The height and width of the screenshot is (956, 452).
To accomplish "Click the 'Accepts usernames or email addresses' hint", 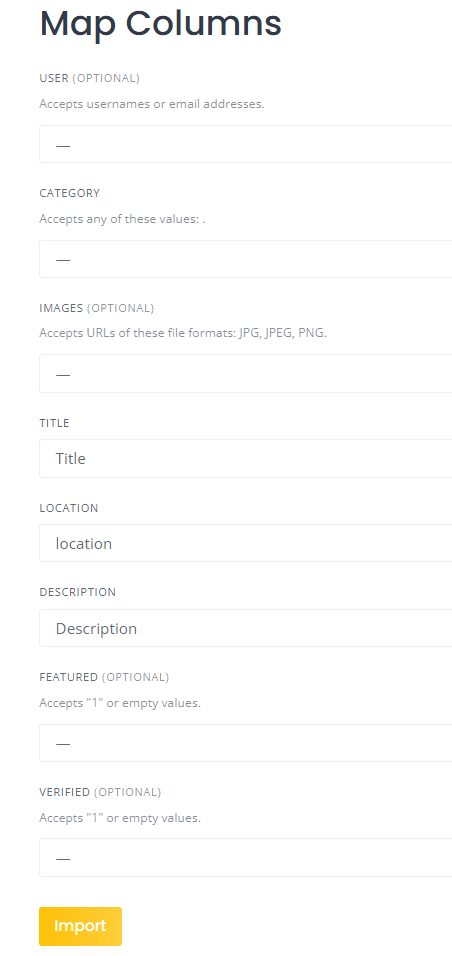I will tap(152, 104).
